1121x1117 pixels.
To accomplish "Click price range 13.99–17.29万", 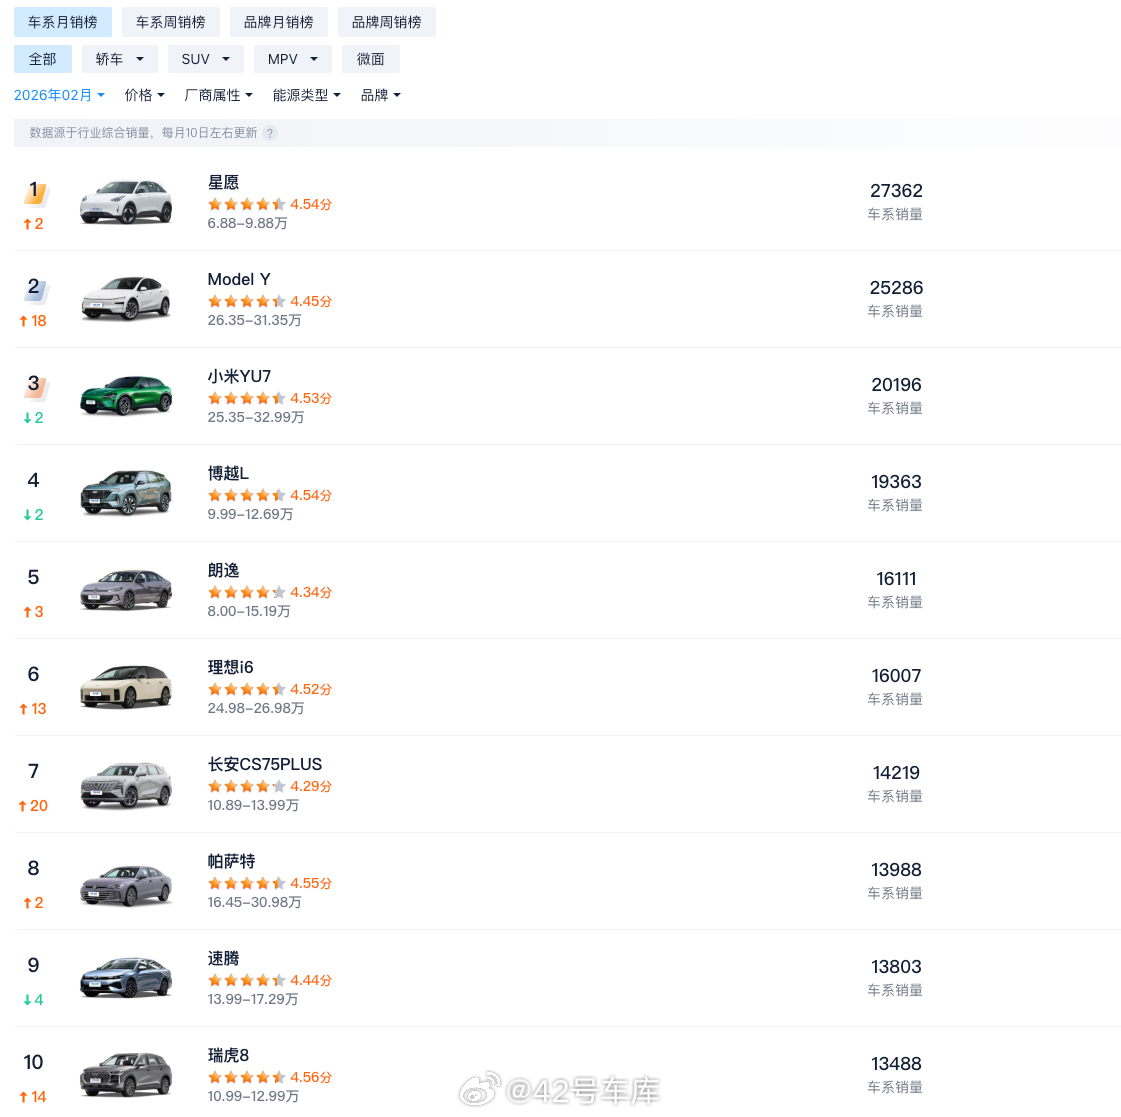I will click(253, 999).
